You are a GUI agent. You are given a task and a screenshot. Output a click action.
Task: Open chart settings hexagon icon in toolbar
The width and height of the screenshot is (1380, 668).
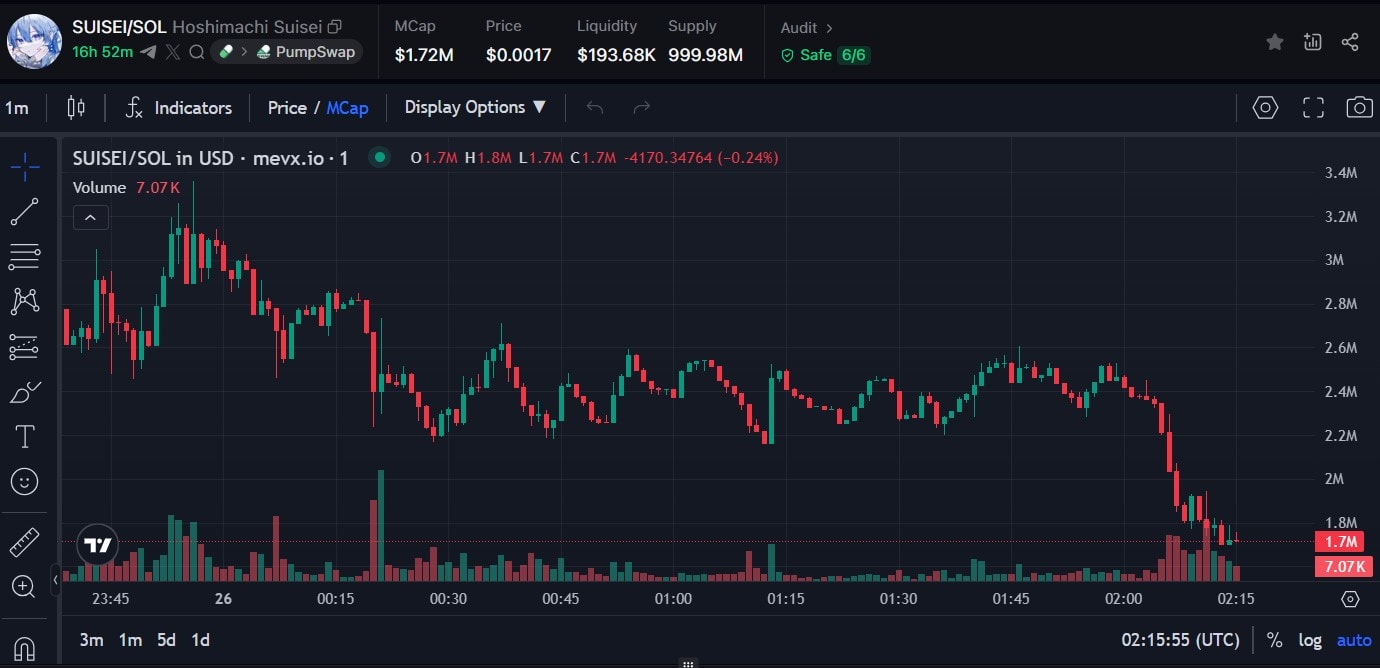pos(1266,108)
